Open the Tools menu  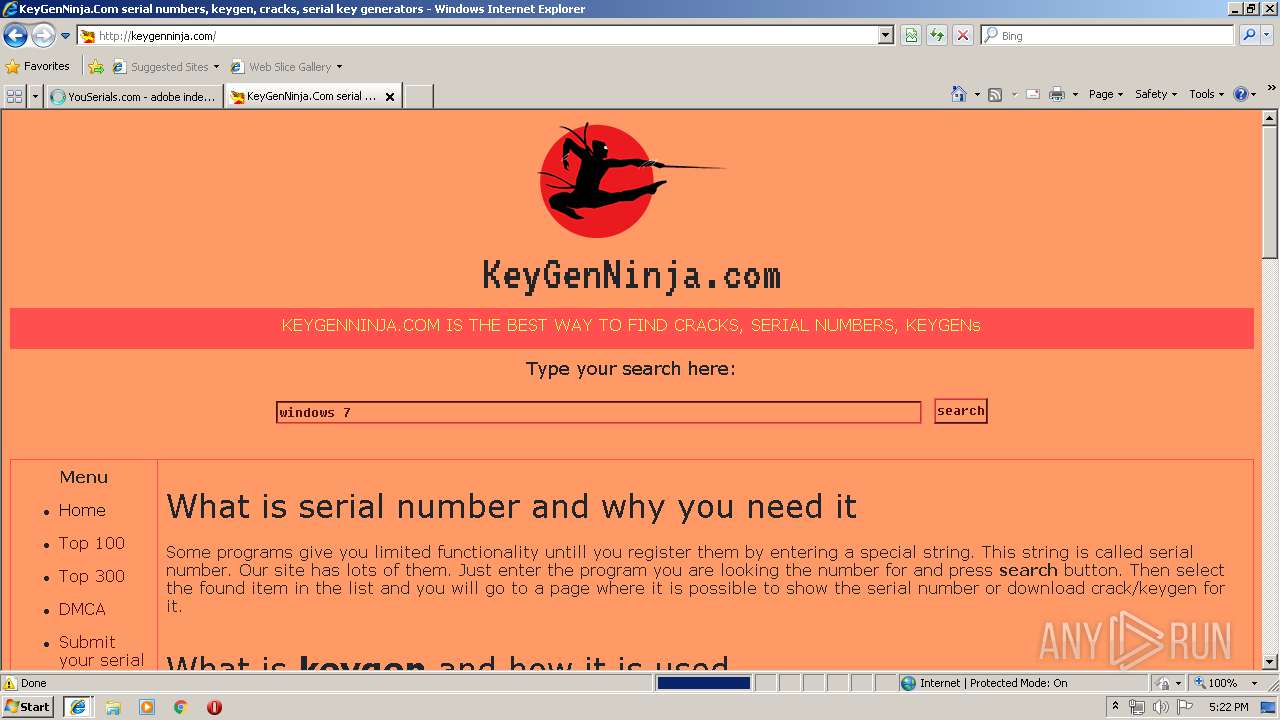[1206, 94]
